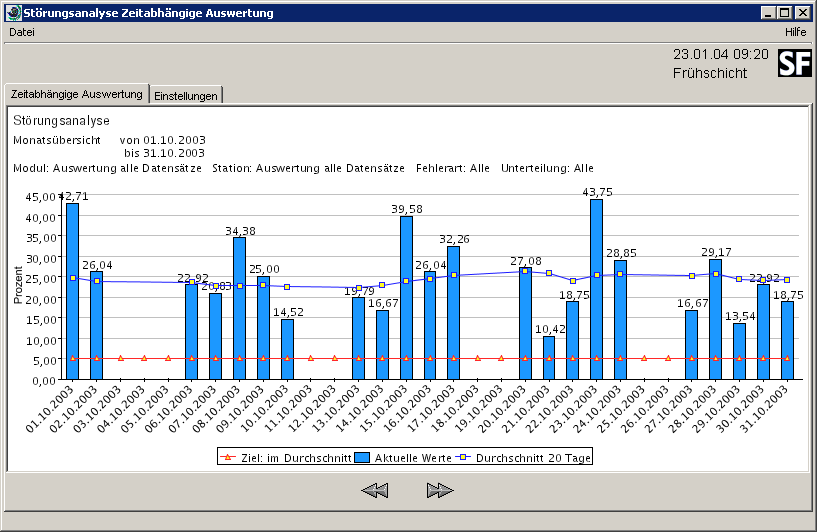
Task: Click the Durchschnitt 20 Tage legend text
Action: coord(534,458)
